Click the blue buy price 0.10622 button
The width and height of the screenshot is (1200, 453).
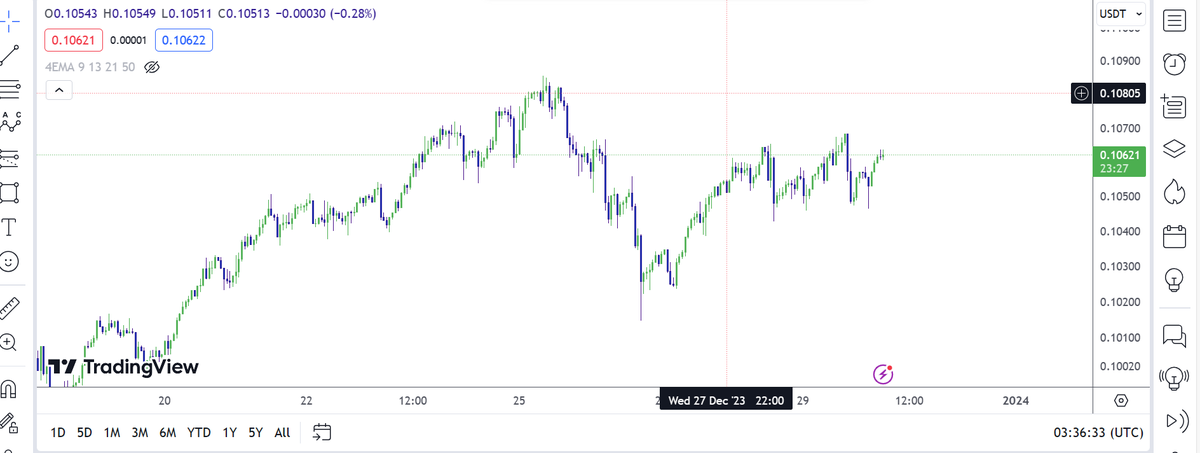(184, 40)
